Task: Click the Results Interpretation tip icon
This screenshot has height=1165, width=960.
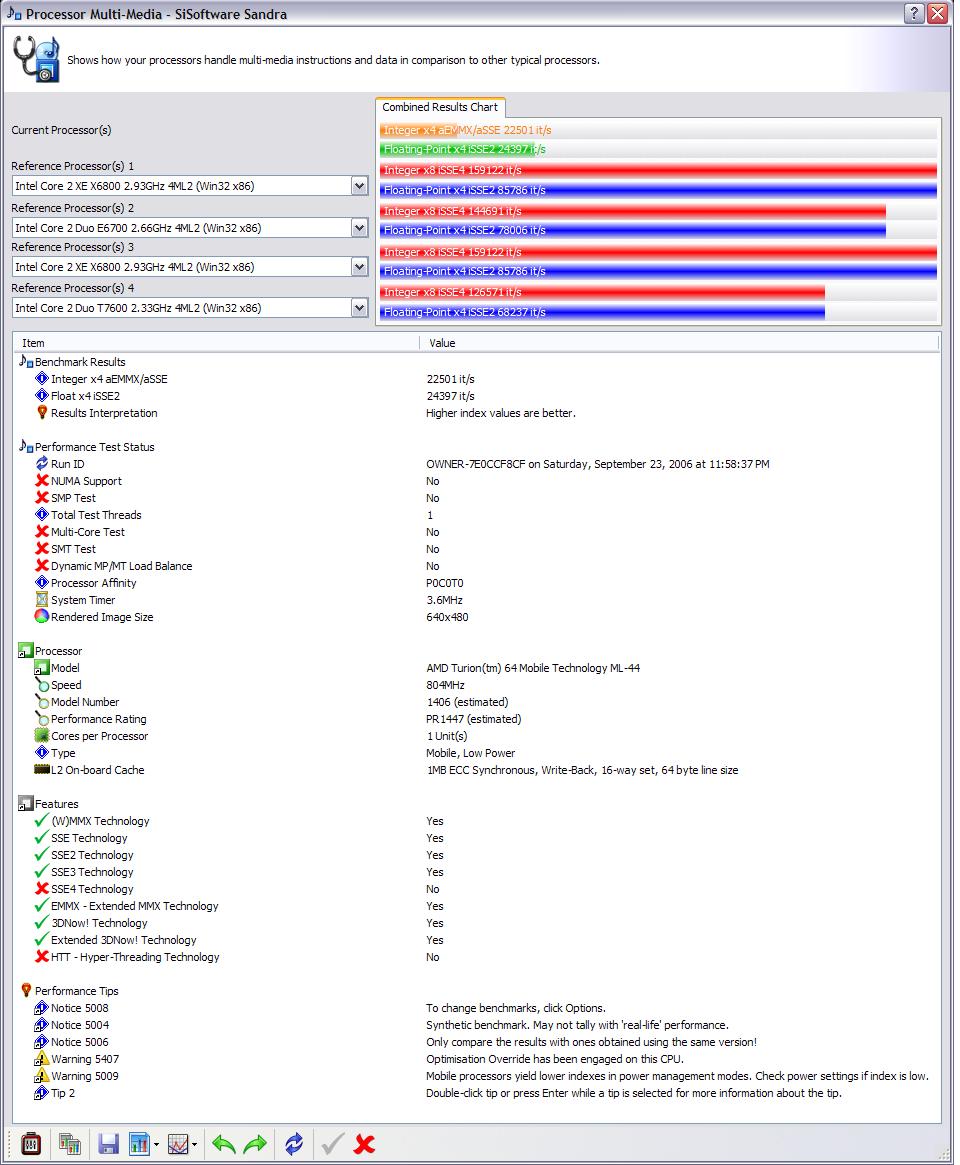Action: click(x=42, y=412)
